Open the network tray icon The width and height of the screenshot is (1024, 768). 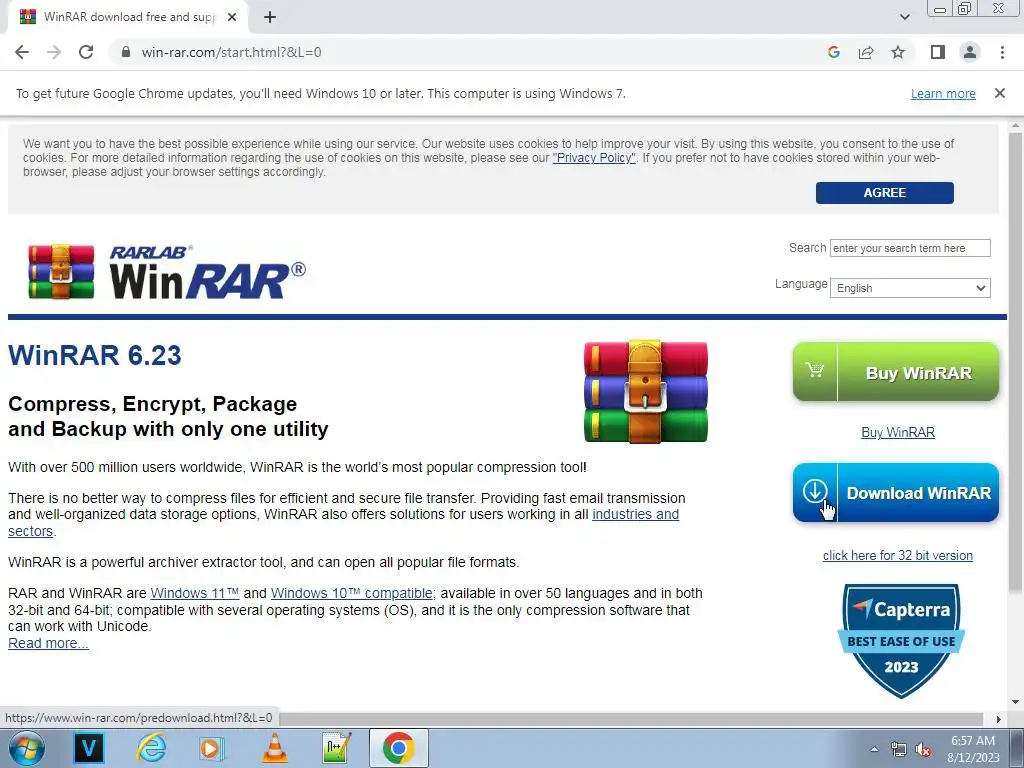coord(899,750)
